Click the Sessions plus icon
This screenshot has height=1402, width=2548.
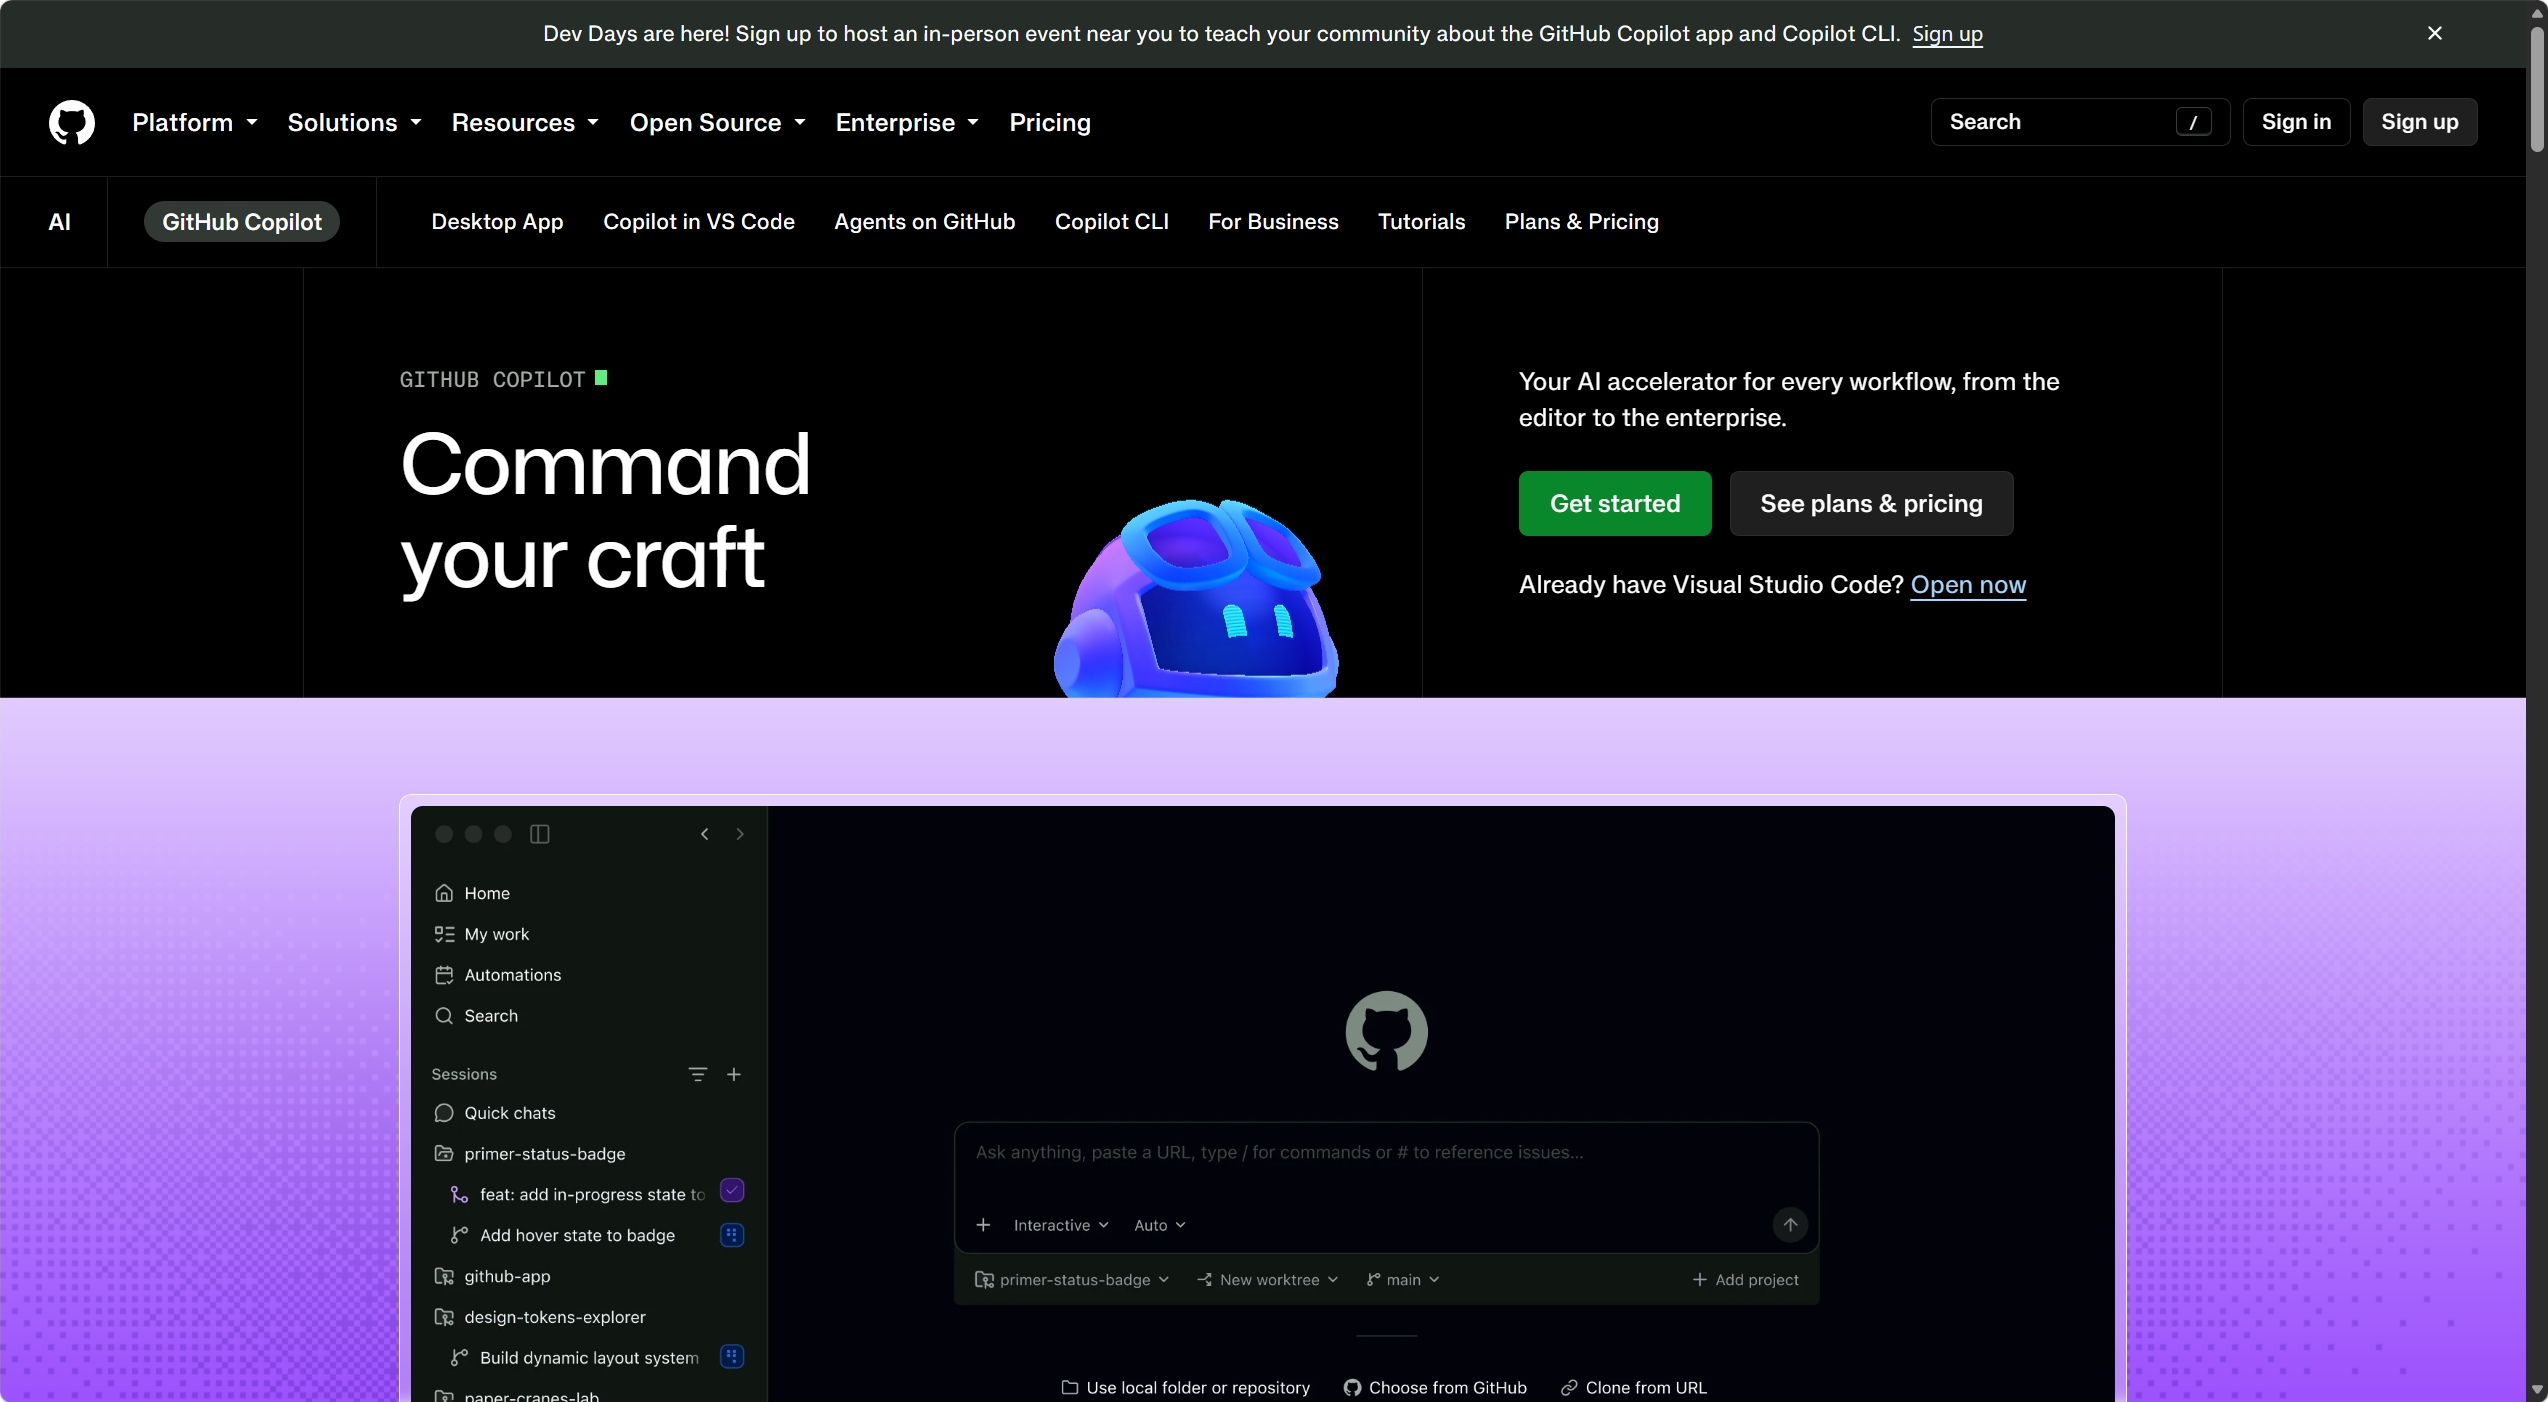(x=734, y=1074)
